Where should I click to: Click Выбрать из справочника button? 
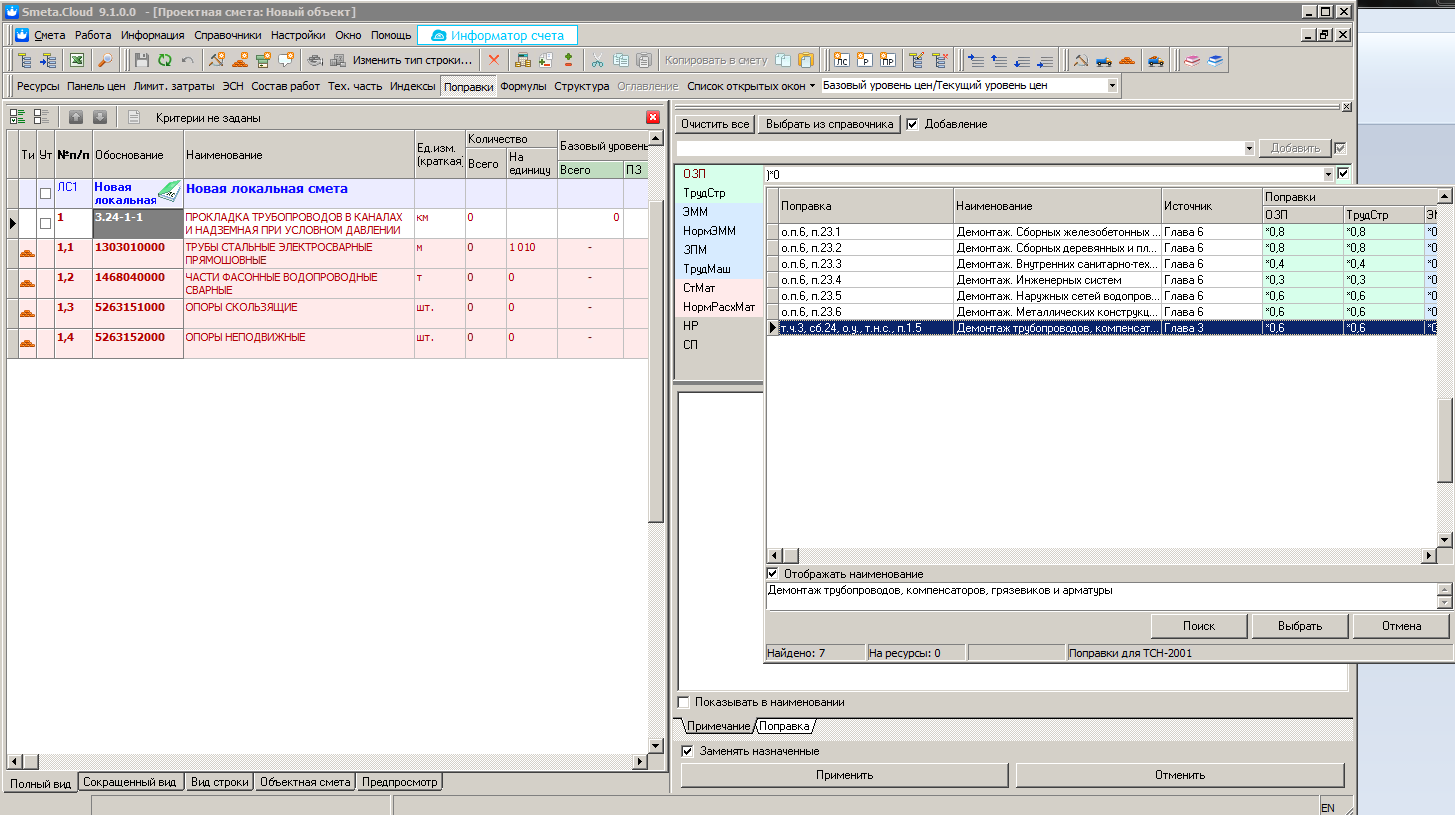point(829,124)
